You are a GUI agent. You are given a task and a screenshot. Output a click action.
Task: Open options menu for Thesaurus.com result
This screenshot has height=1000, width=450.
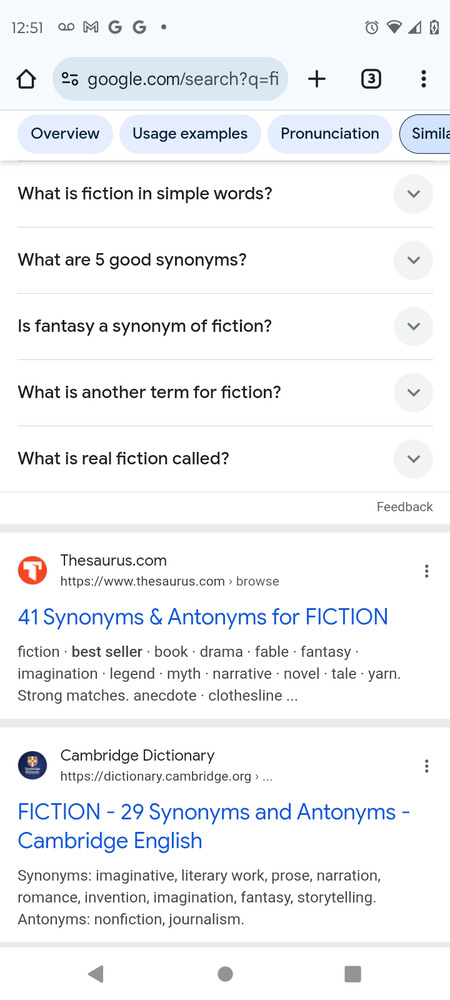click(426, 571)
